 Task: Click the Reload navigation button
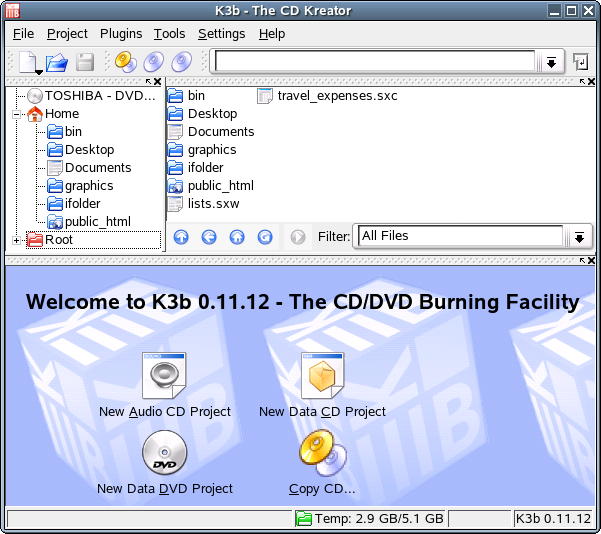tap(265, 237)
